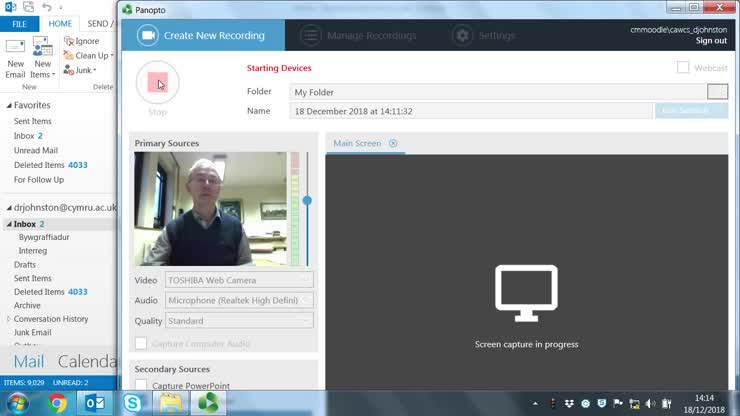Enable the Webcast checkbox
Screen dimensions: 740x416
pyautogui.click(x=683, y=67)
